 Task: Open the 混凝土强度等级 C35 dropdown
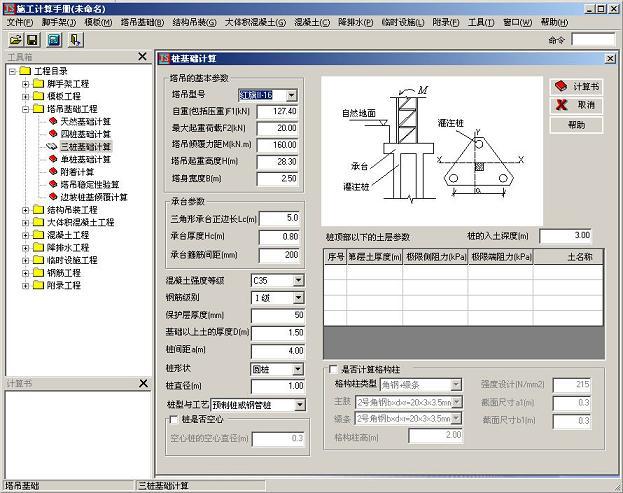pos(297,280)
